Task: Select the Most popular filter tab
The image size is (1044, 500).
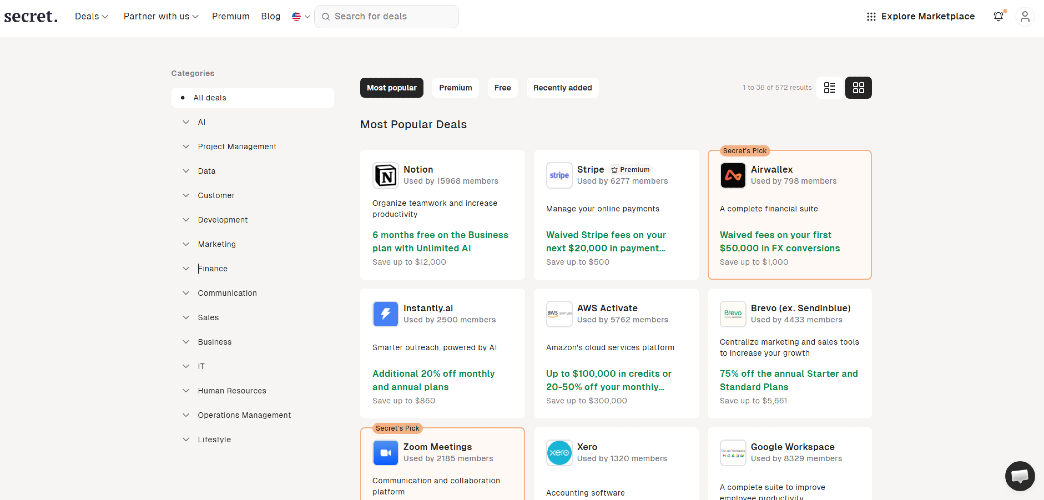Action: [x=392, y=88]
